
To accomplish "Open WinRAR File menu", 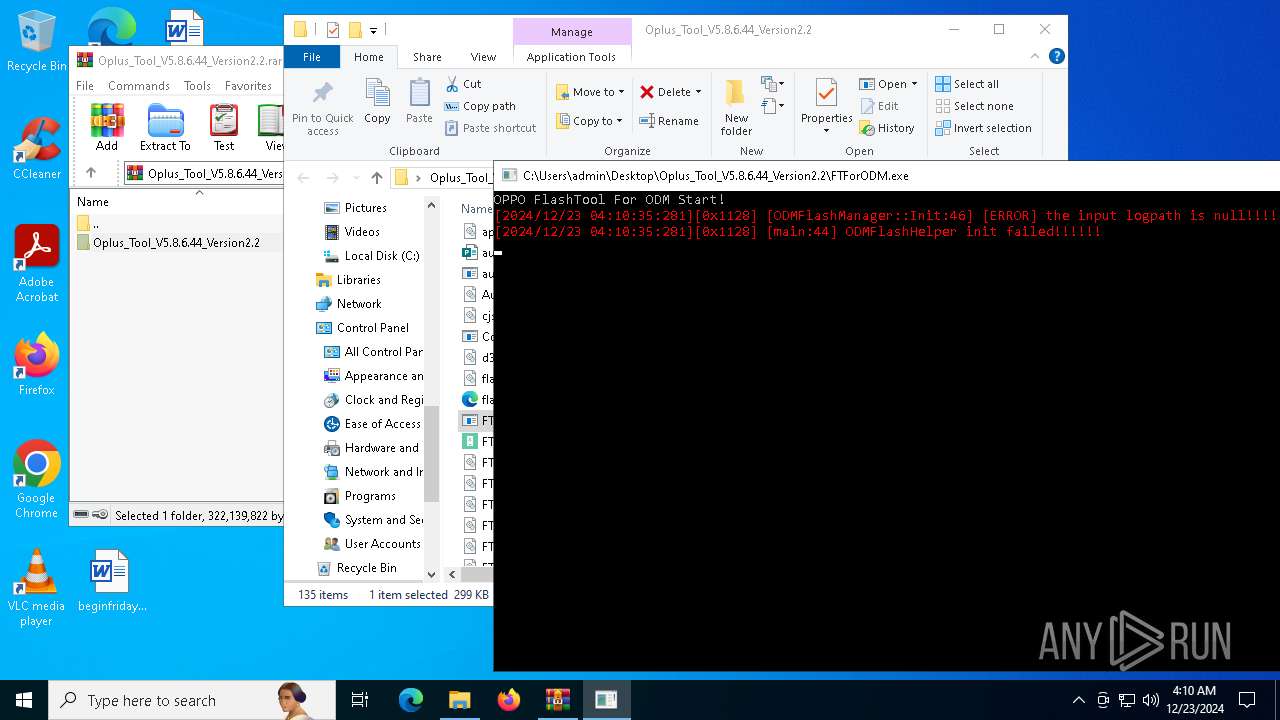I will [85, 86].
